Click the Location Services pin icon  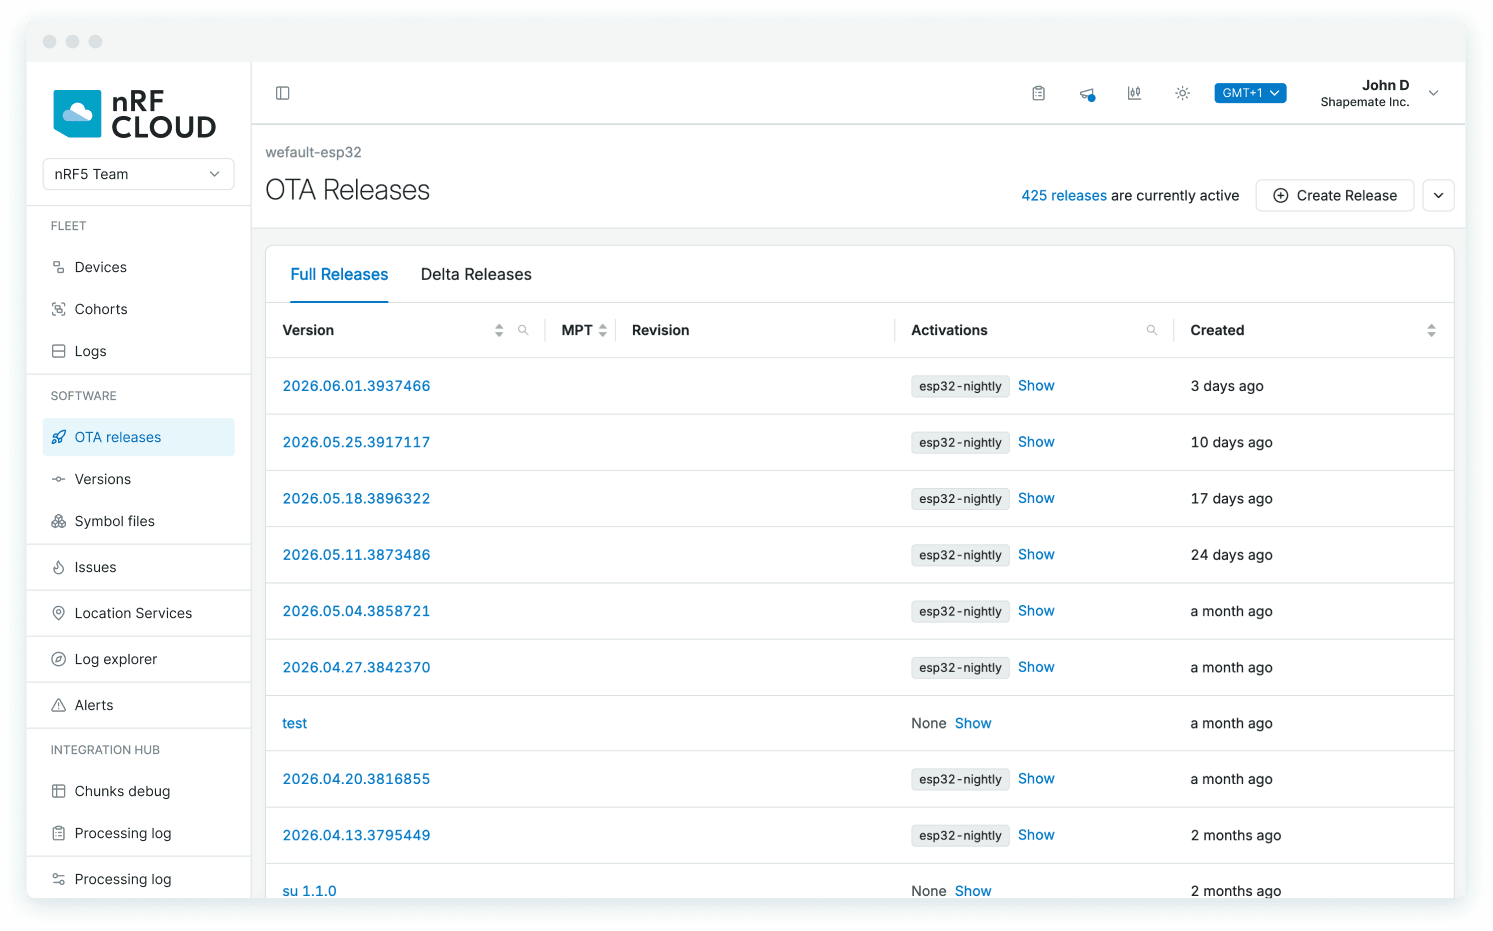coord(59,613)
